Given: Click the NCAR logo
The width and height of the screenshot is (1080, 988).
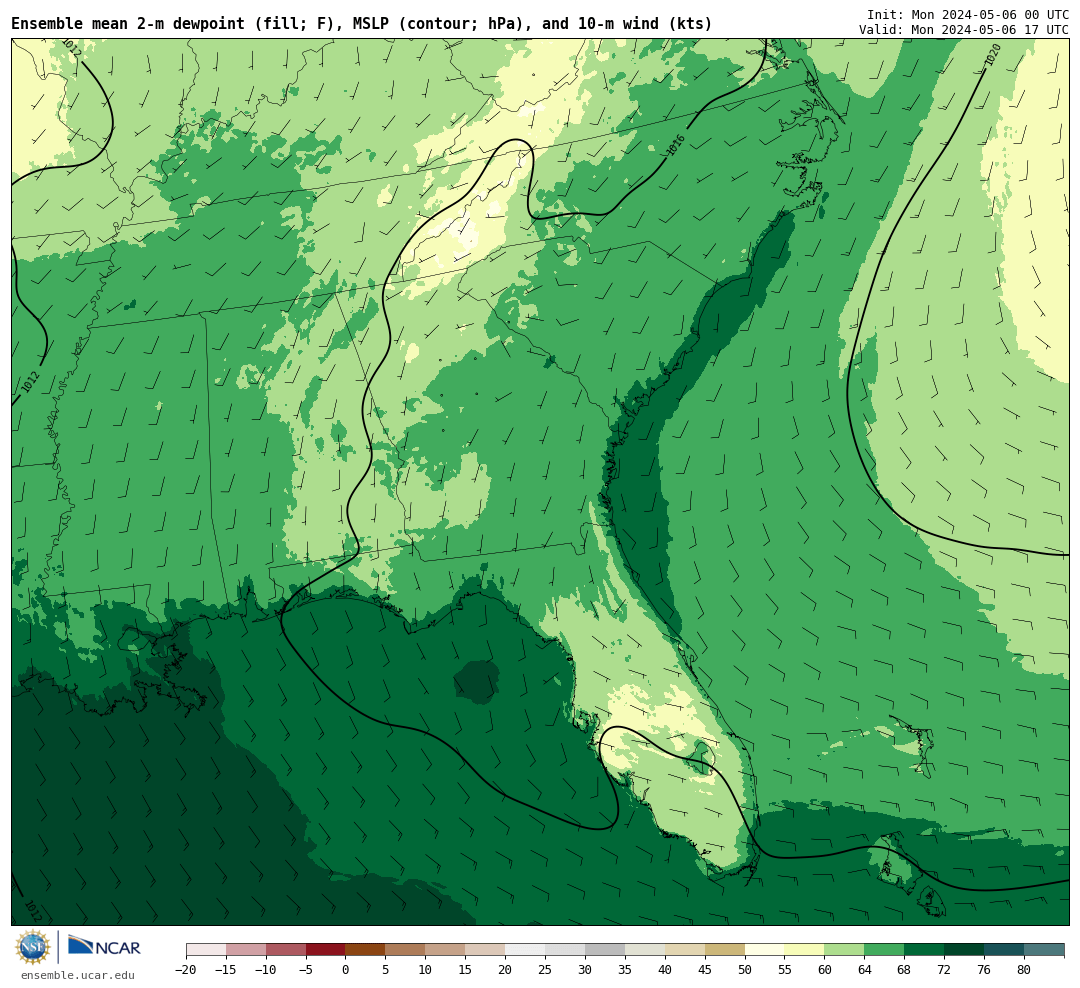Looking at the screenshot, I should tap(104, 947).
